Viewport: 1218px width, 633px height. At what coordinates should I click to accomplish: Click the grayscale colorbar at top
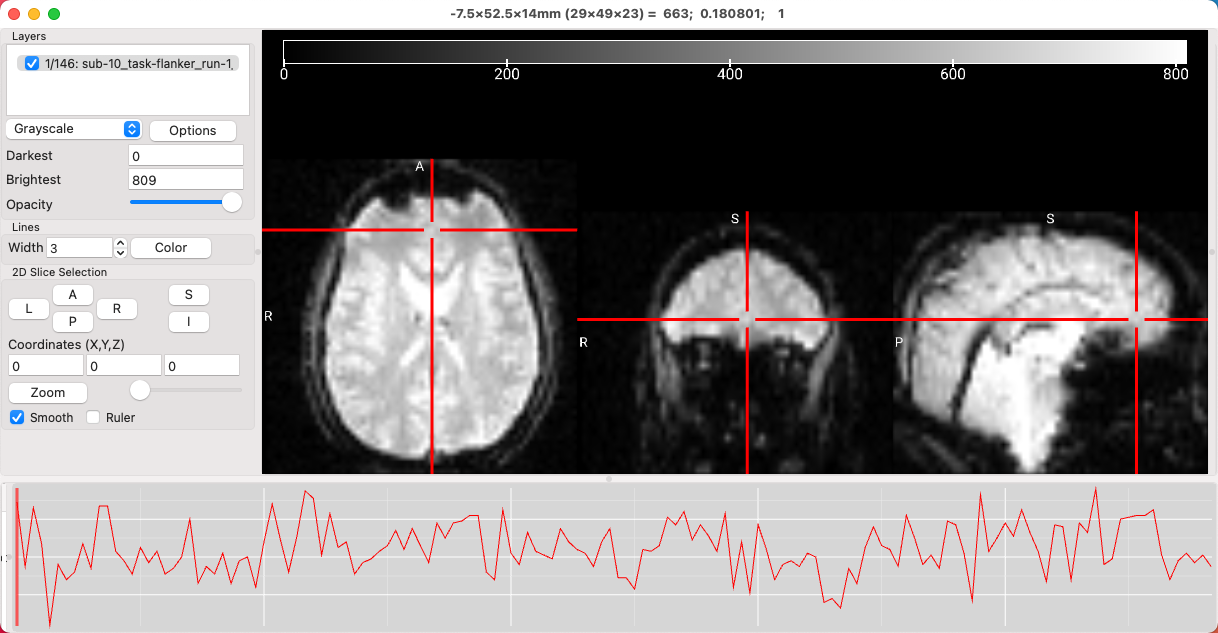735,52
